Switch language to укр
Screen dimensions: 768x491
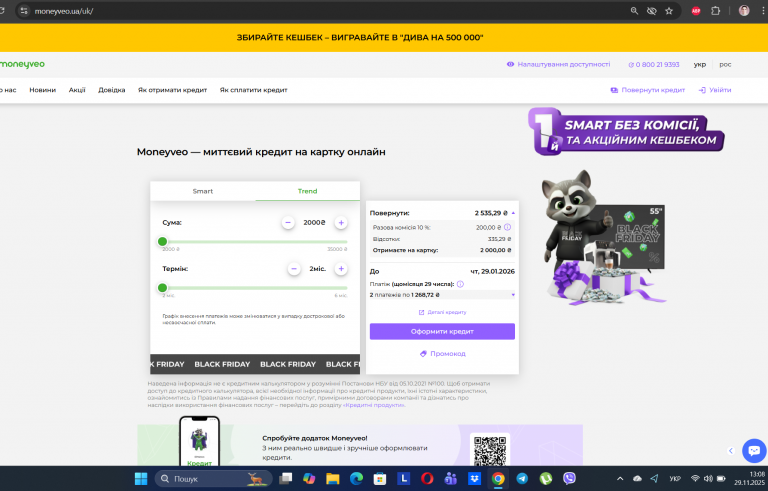699,64
